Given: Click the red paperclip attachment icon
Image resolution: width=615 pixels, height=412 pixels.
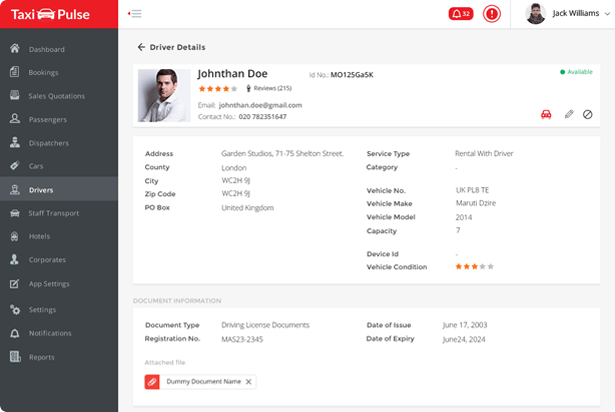Looking at the screenshot, I should (x=152, y=381).
